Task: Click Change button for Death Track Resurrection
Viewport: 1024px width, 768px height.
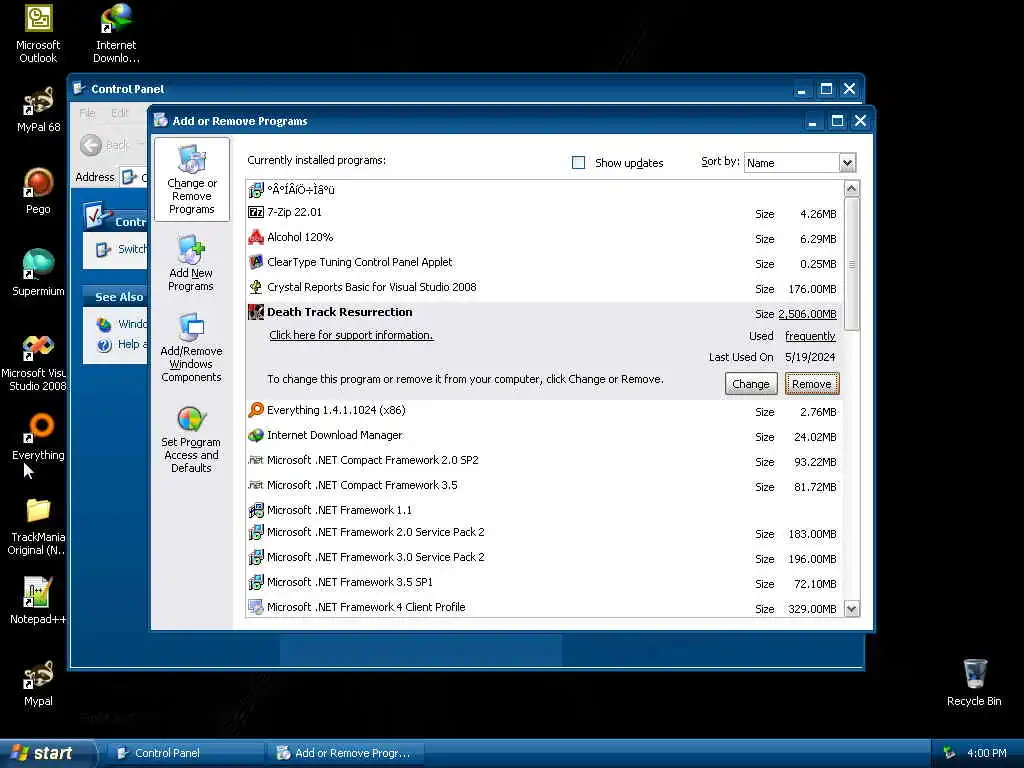Action: 751,384
